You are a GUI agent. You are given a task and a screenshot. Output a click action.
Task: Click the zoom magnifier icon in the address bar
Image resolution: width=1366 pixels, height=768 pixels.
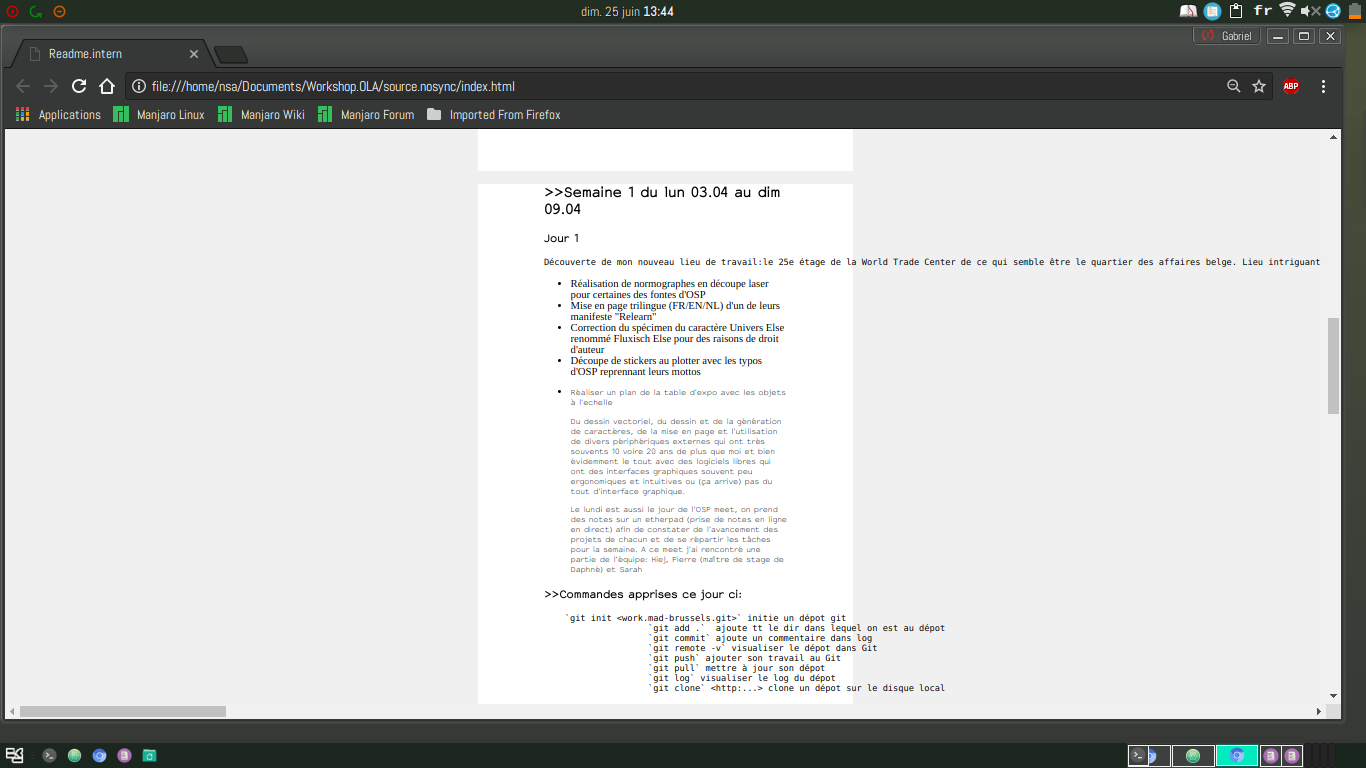click(1234, 86)
